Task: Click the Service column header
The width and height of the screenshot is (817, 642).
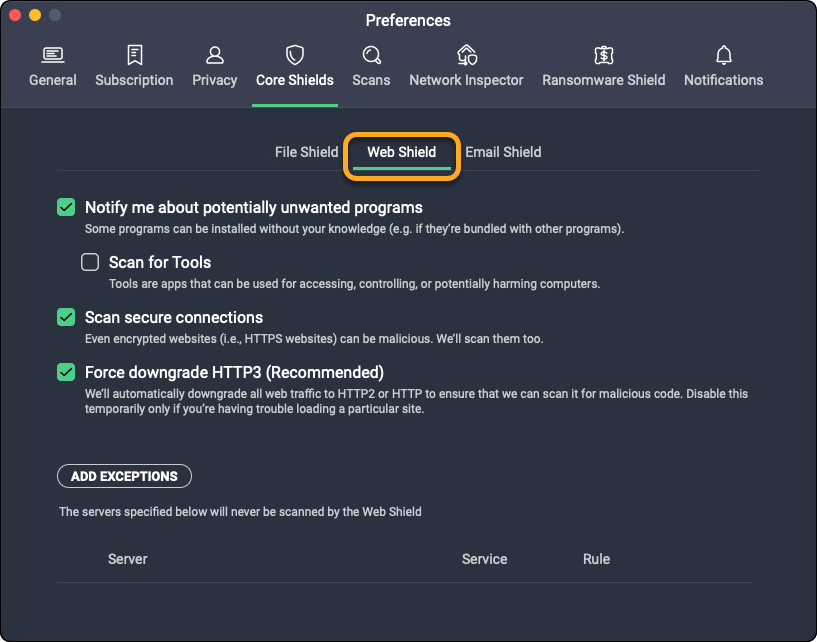Action: coord(484,559)
